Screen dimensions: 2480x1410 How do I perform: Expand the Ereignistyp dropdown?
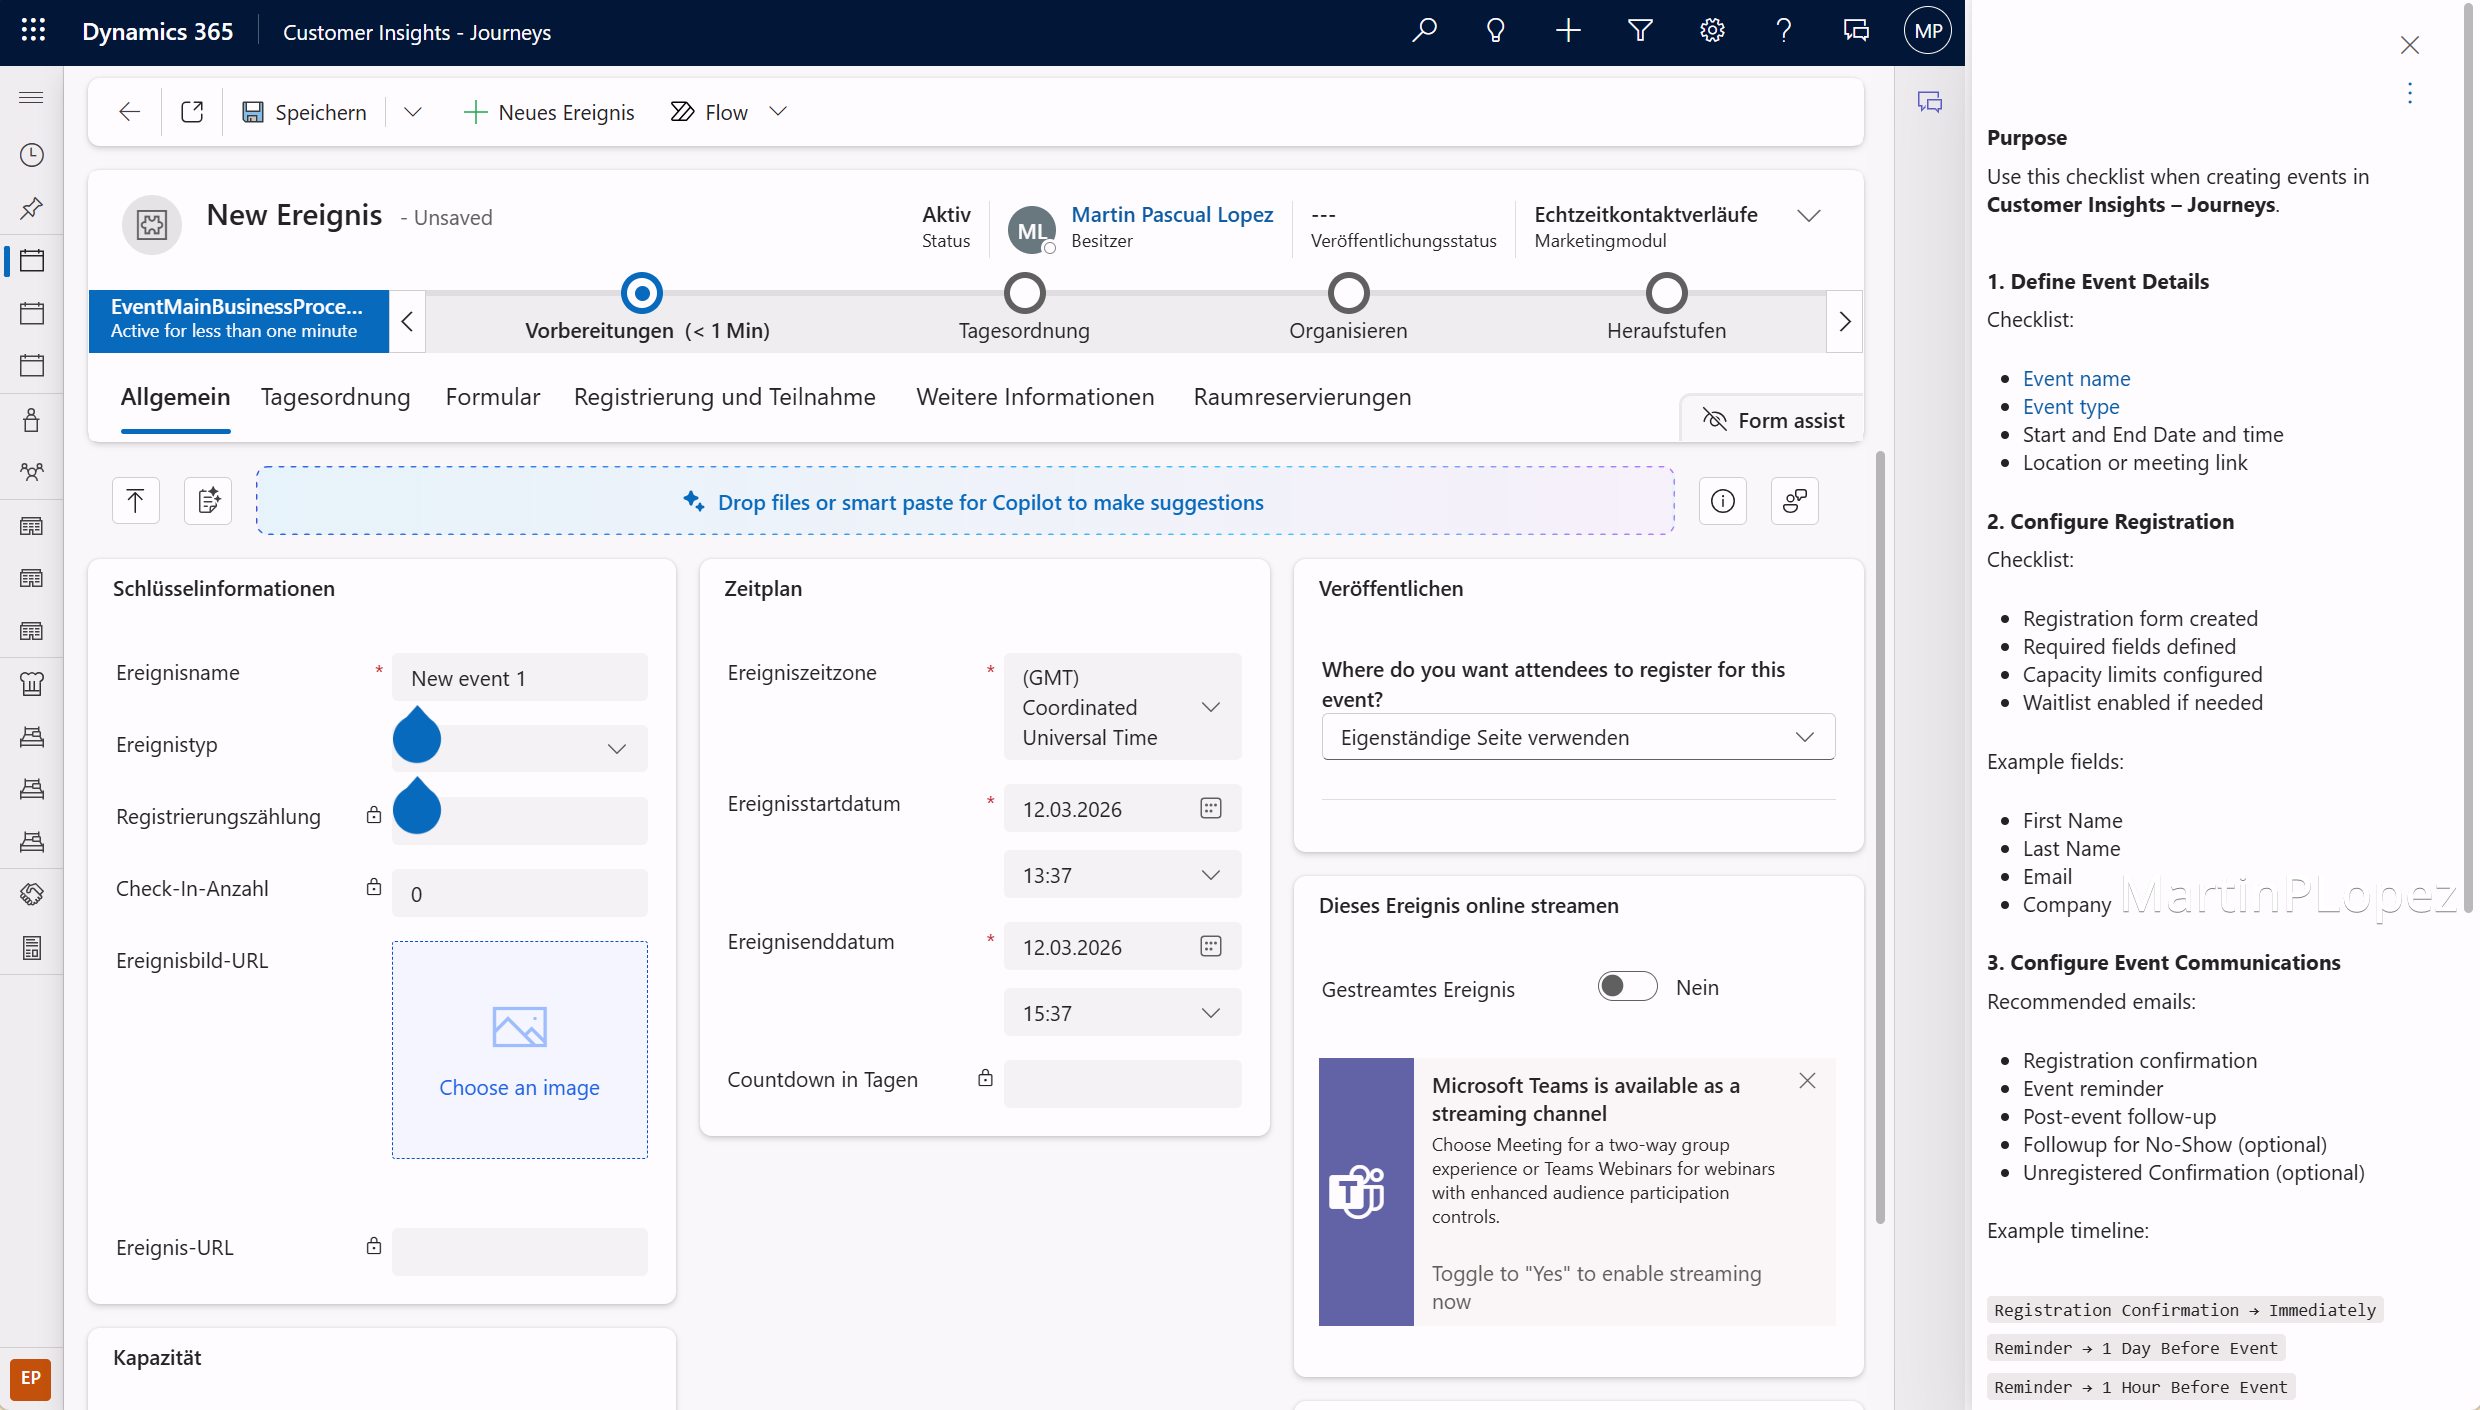[x=616, y=748]
